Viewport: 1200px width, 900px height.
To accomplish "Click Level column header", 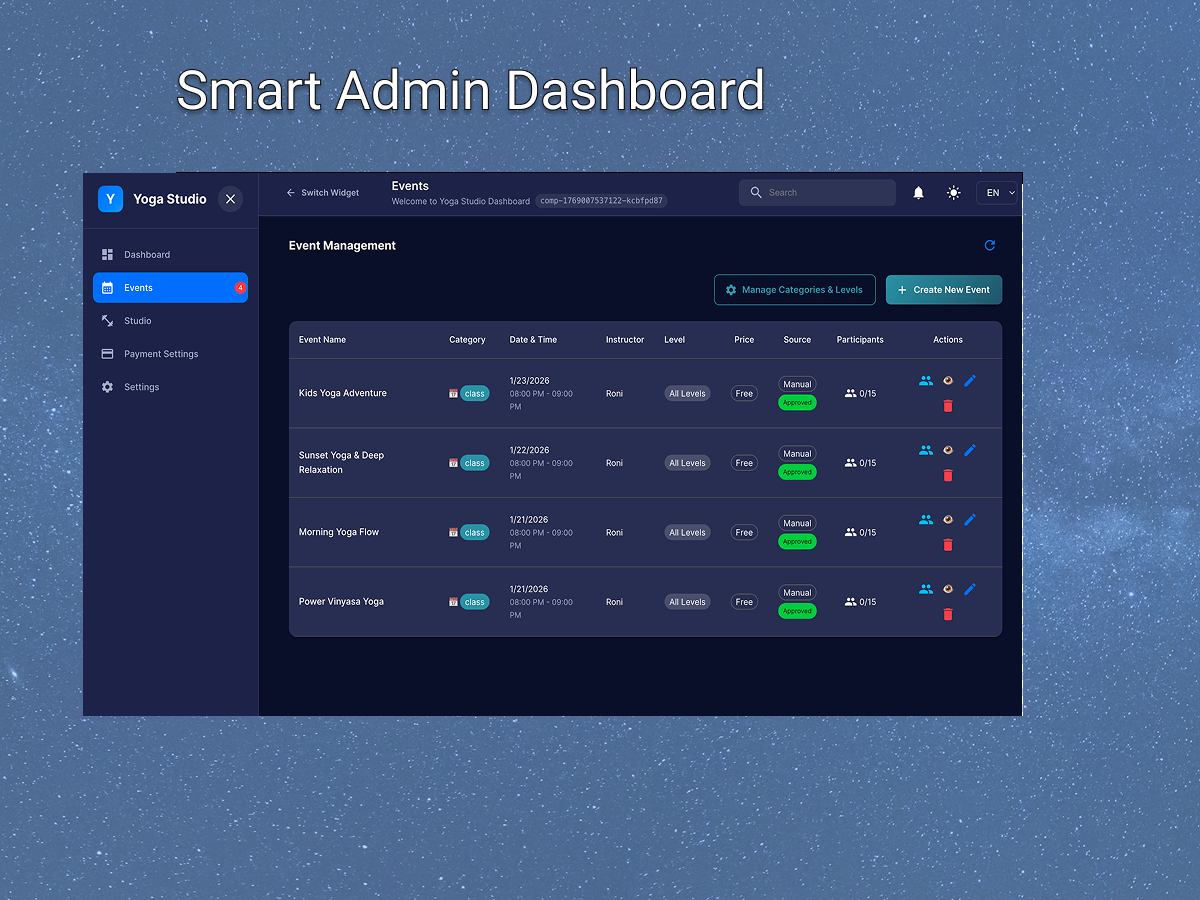I will (x=675, y=340).
